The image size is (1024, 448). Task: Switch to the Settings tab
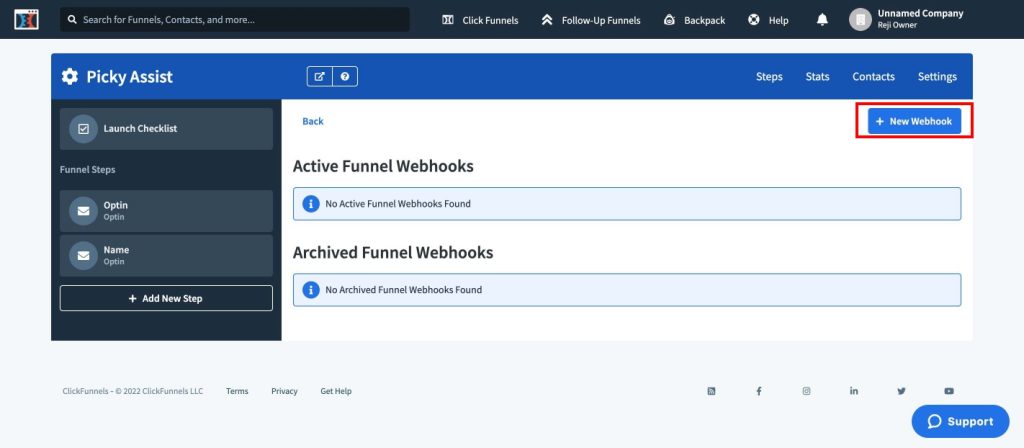tap(937, 76)
